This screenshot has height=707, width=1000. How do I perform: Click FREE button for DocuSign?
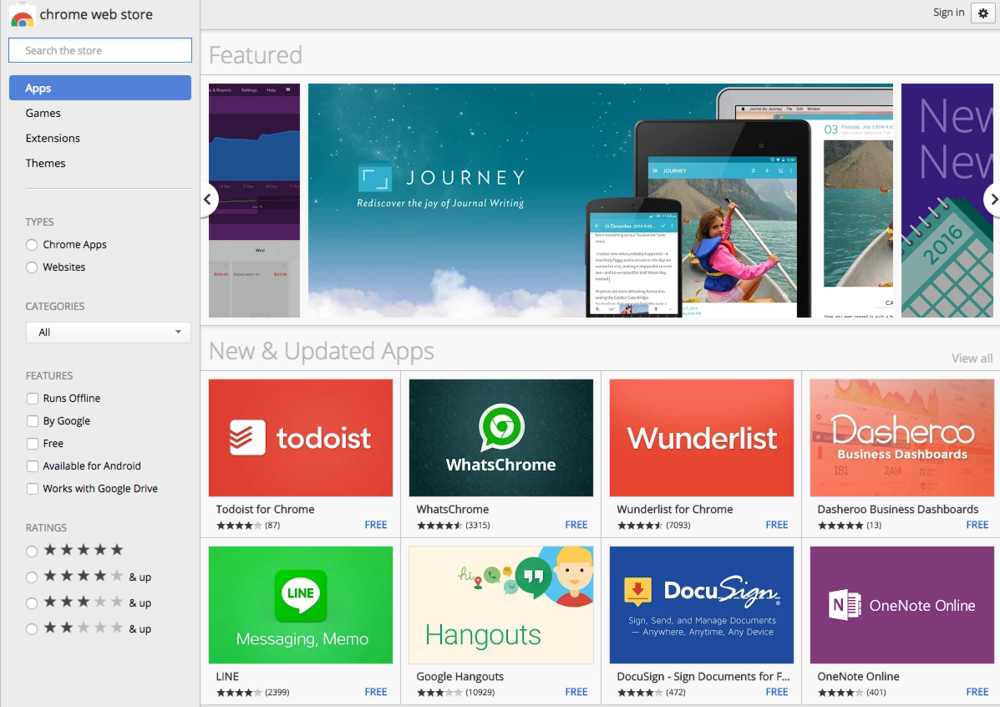(777, 692)
